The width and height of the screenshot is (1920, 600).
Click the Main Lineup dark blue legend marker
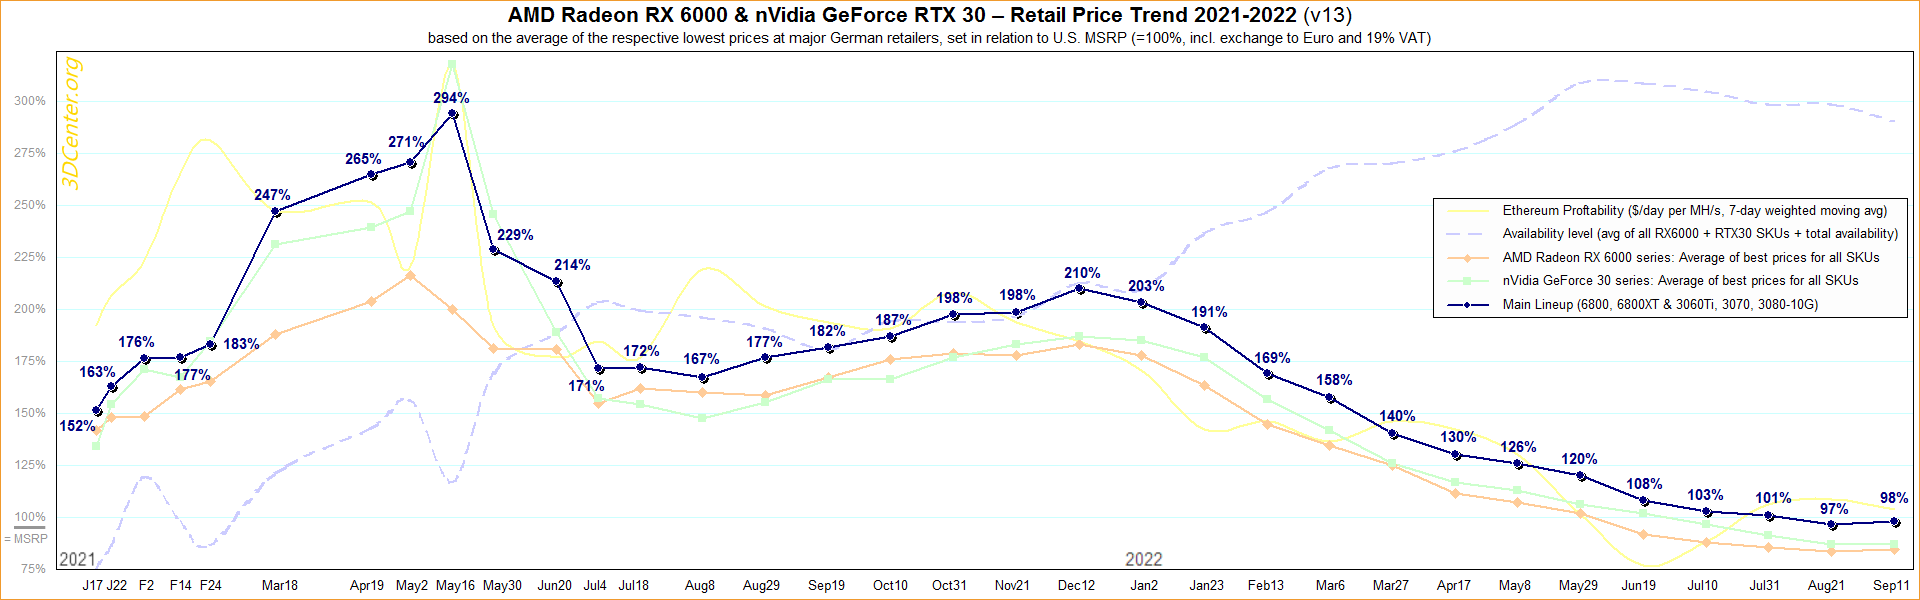1467,305
